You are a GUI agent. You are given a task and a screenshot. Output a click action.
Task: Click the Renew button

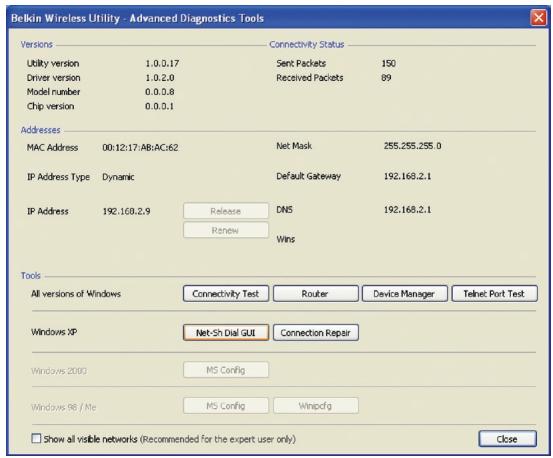click(226, 230)
